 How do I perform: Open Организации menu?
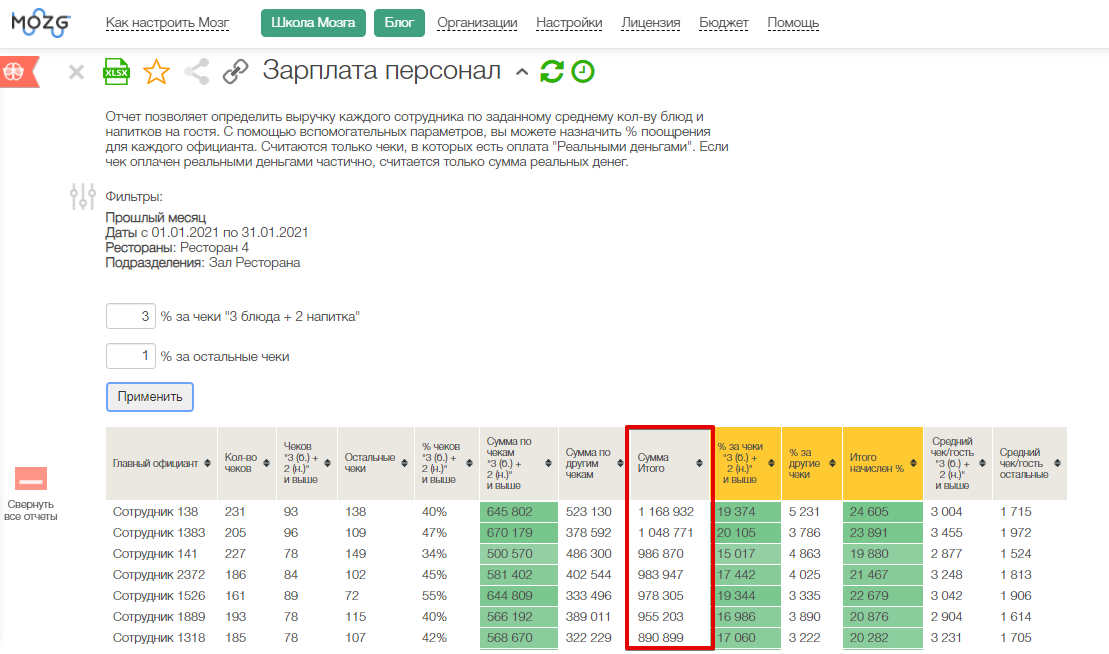[x=477, y=23]
